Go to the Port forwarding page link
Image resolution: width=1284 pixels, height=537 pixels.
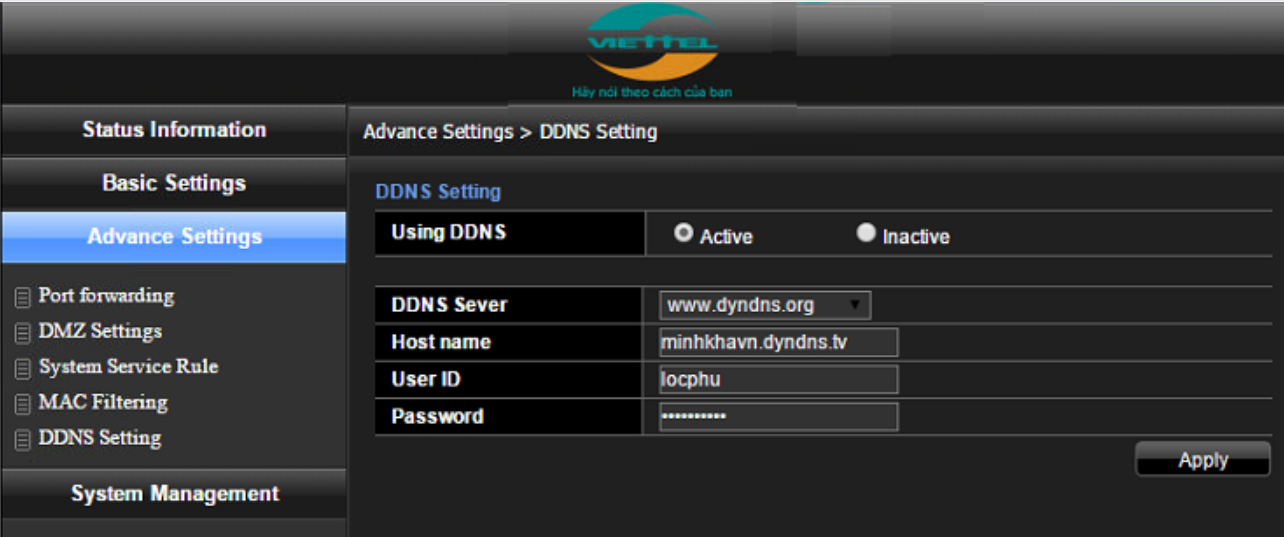point(106,296)
